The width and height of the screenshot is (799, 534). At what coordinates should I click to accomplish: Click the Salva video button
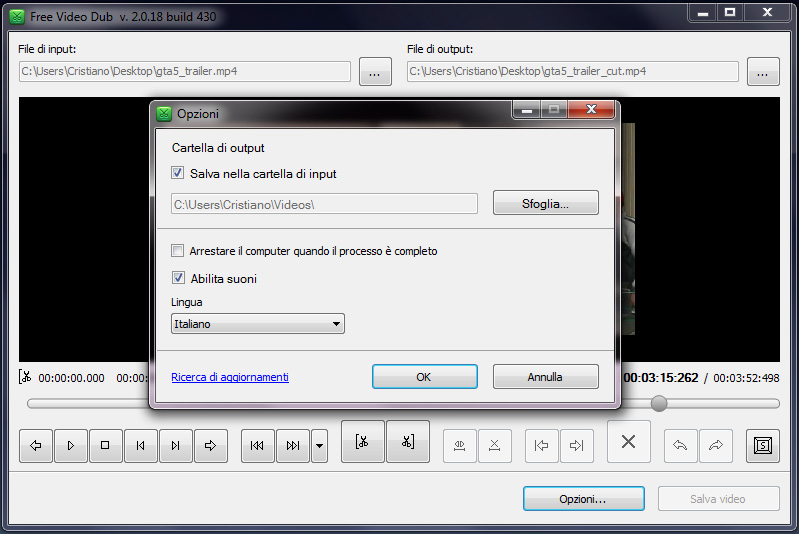tap(719, 498)
